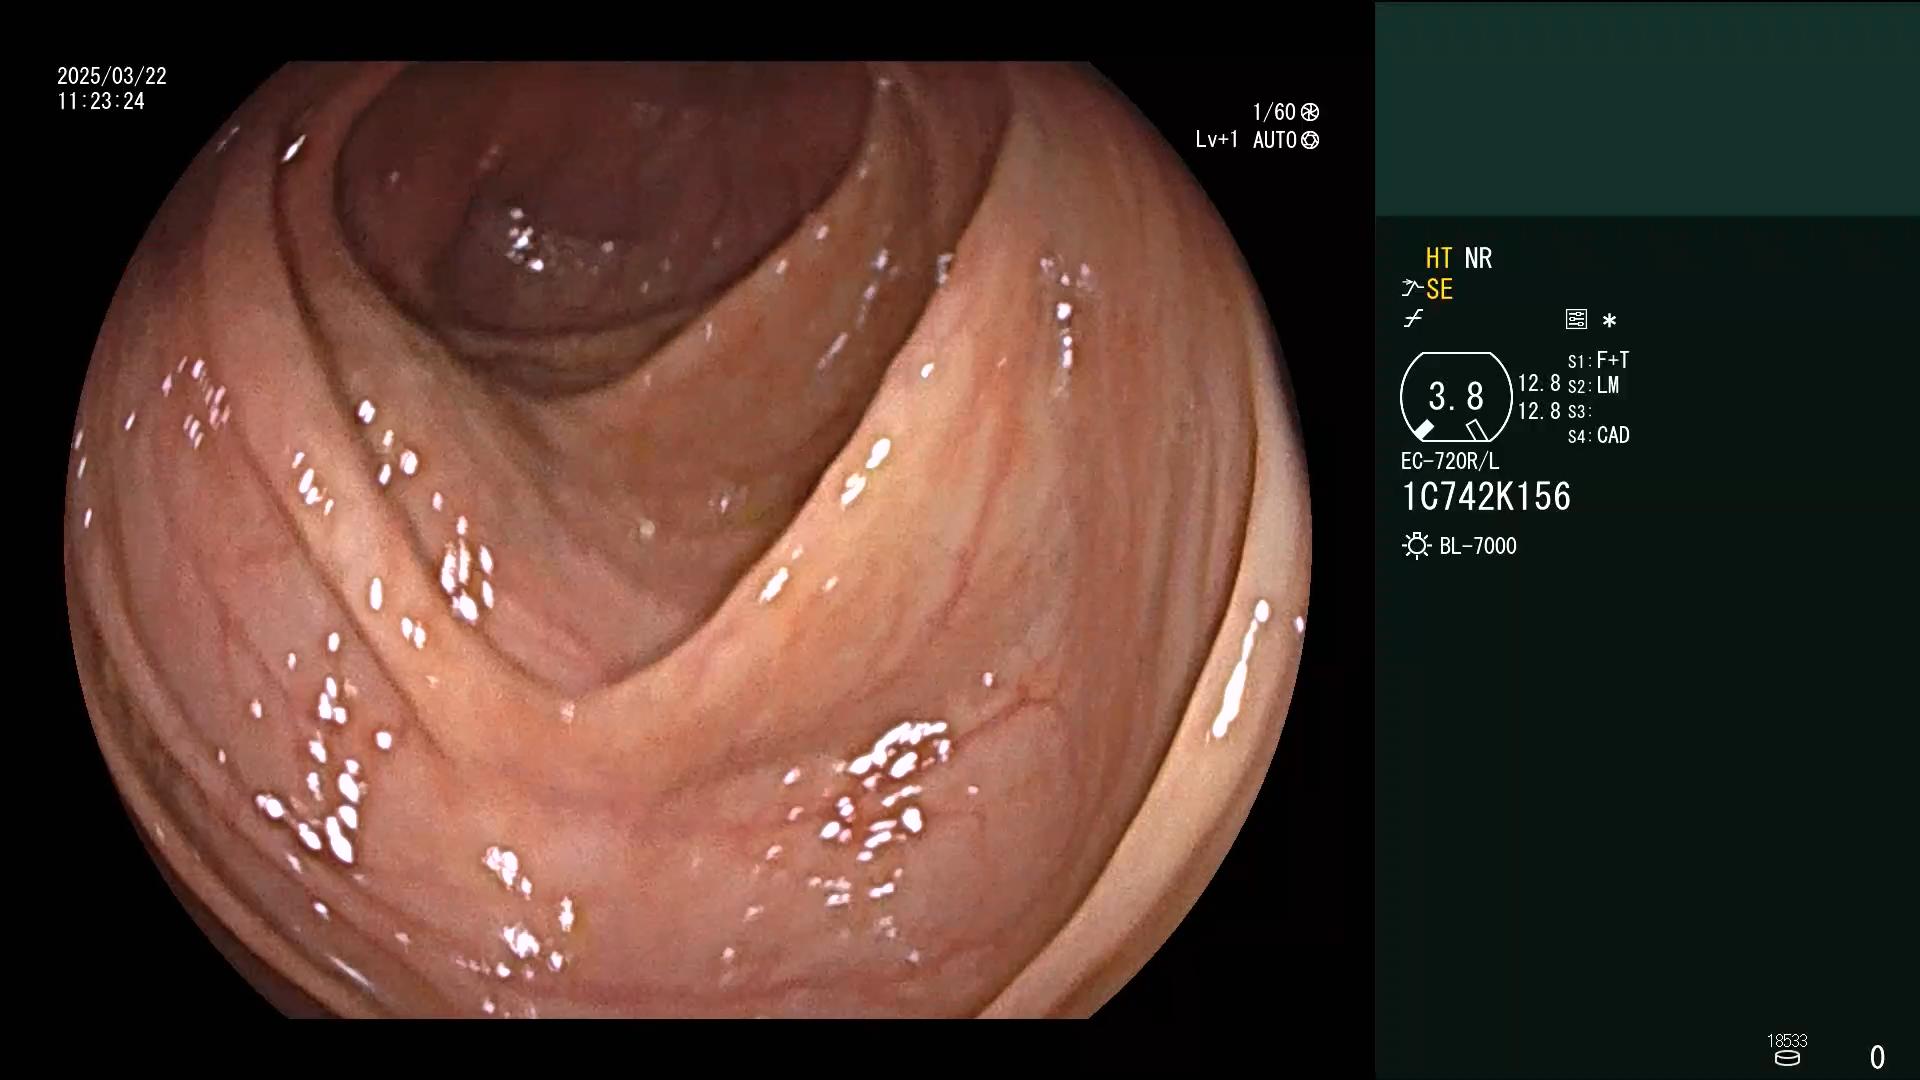Click the captured image counter 0
The image size is (1920, 1080).
tap(1877, 1057)
